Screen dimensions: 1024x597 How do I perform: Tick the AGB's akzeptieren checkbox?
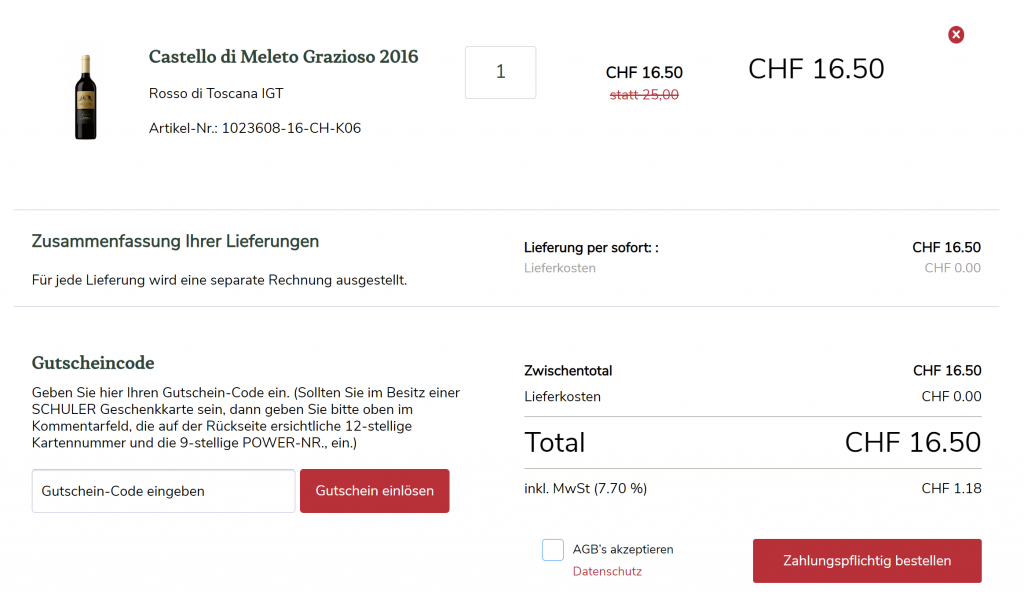tap(553, 550)
